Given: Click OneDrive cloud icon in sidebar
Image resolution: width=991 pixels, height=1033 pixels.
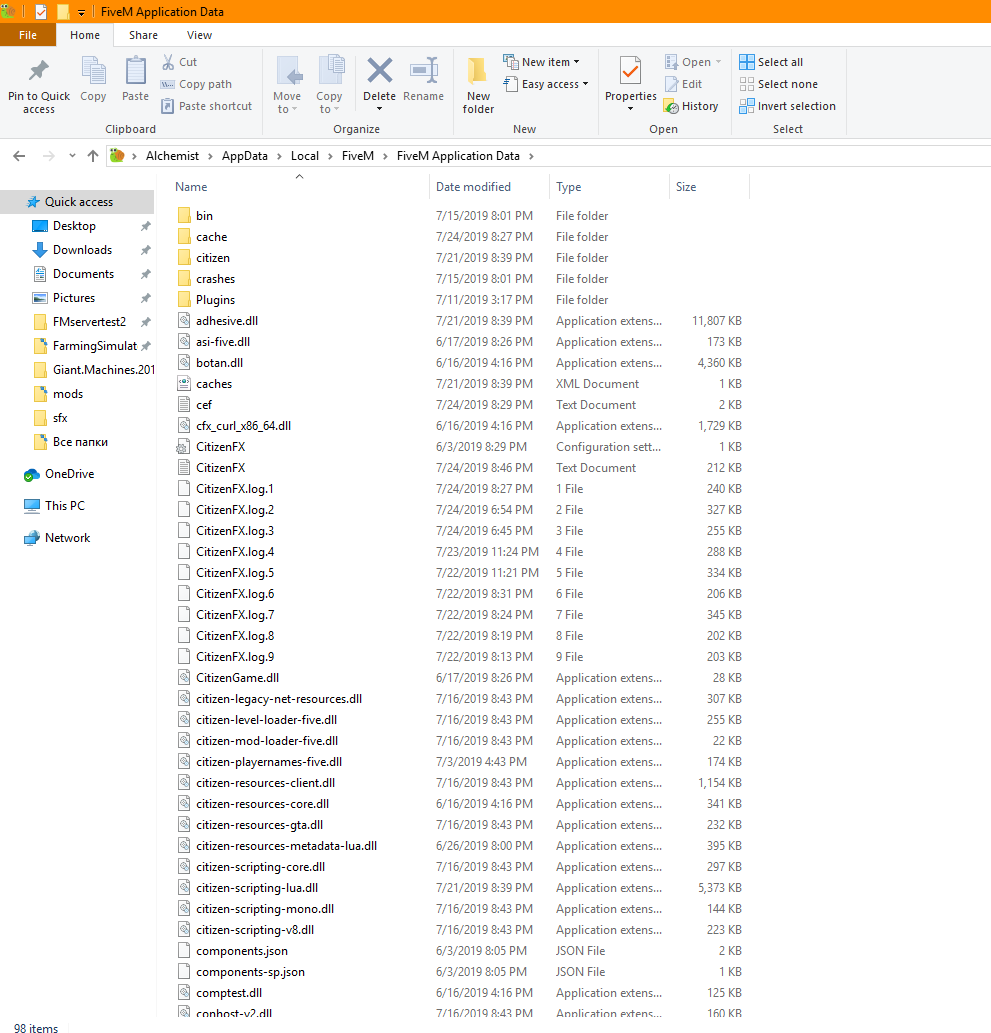Looking at the screenshot, I should click(x=31, y=474).
